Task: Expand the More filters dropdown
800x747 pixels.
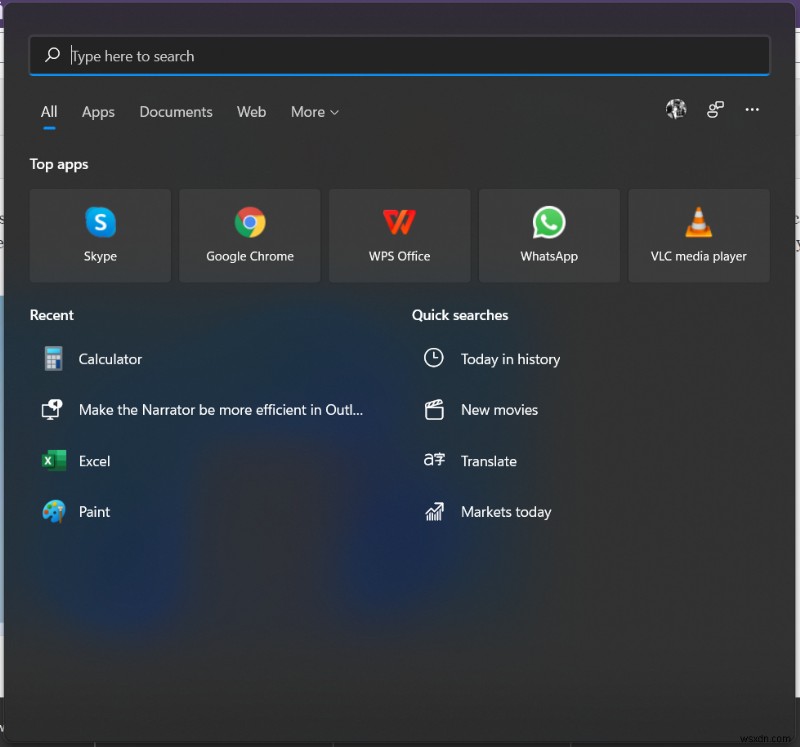Action: pos(314,112)
